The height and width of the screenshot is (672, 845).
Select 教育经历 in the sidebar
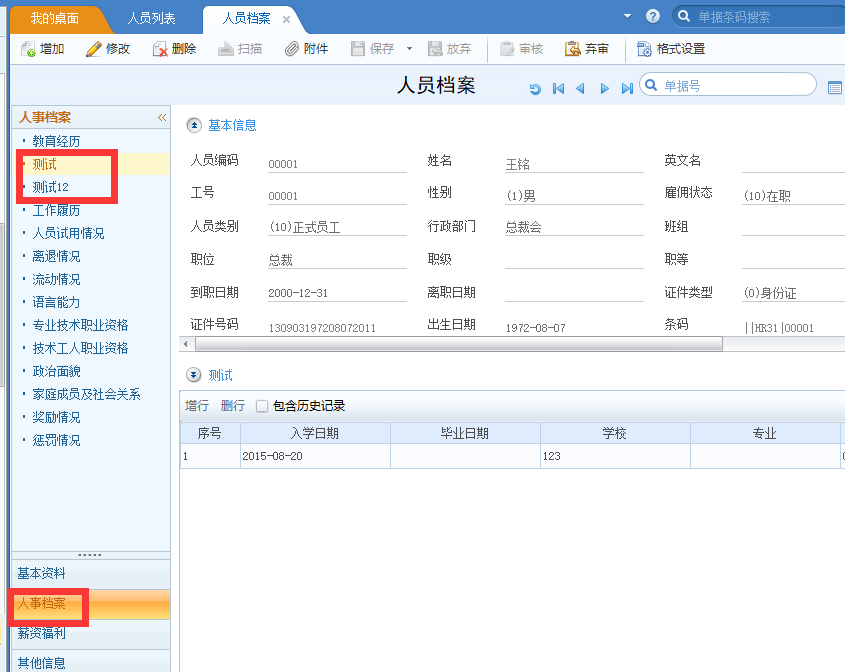click(56, 141)
